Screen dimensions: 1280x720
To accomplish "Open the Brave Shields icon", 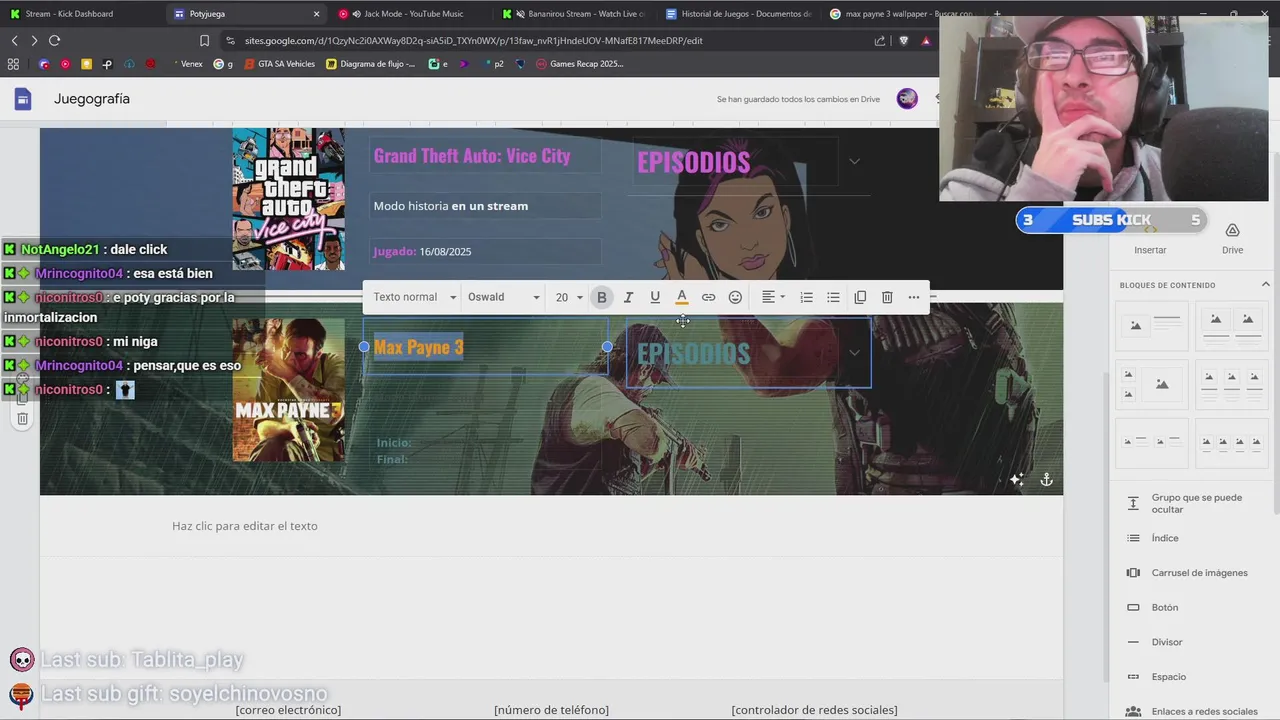I will point(904,41).
